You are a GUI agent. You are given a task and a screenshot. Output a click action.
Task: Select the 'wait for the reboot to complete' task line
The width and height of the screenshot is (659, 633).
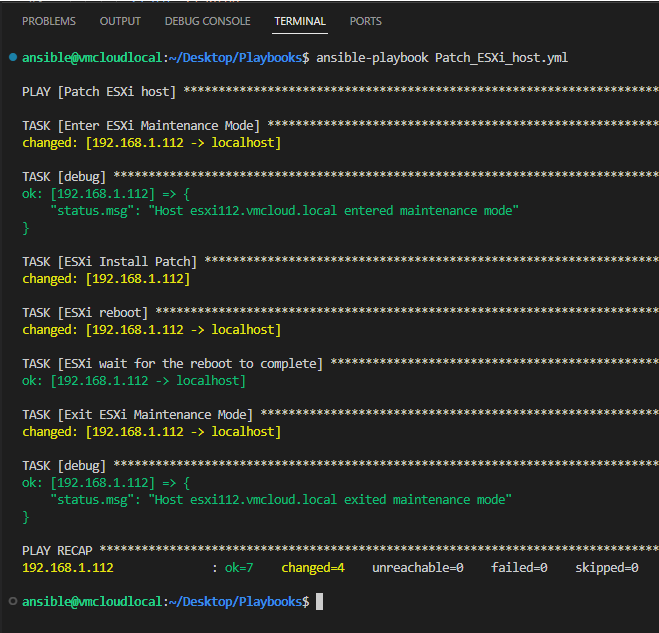173,364
